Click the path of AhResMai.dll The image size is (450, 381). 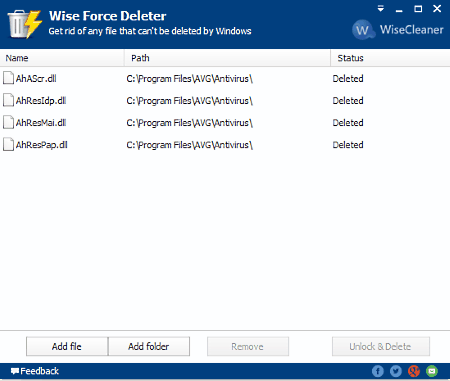coord(190,123)
